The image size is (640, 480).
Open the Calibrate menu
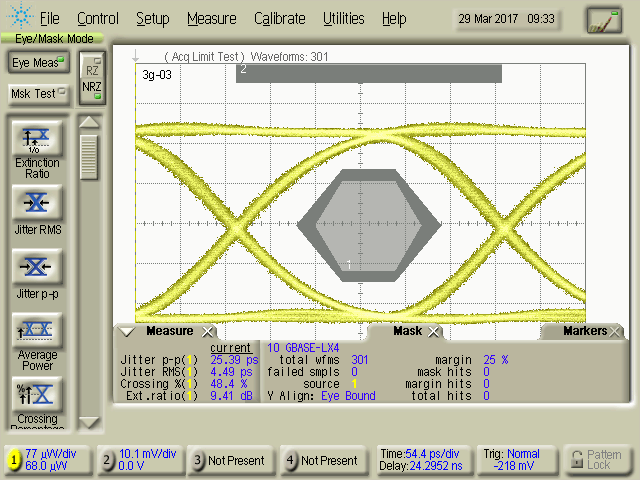(279, 18)
